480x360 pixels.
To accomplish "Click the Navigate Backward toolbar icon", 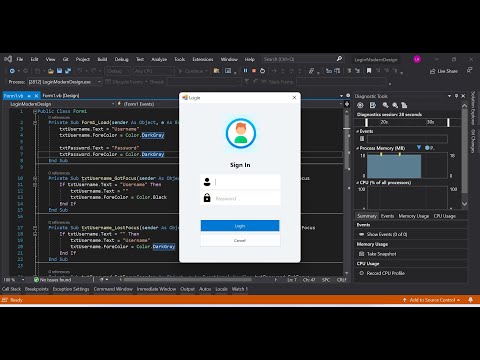I will coord(12,71).
